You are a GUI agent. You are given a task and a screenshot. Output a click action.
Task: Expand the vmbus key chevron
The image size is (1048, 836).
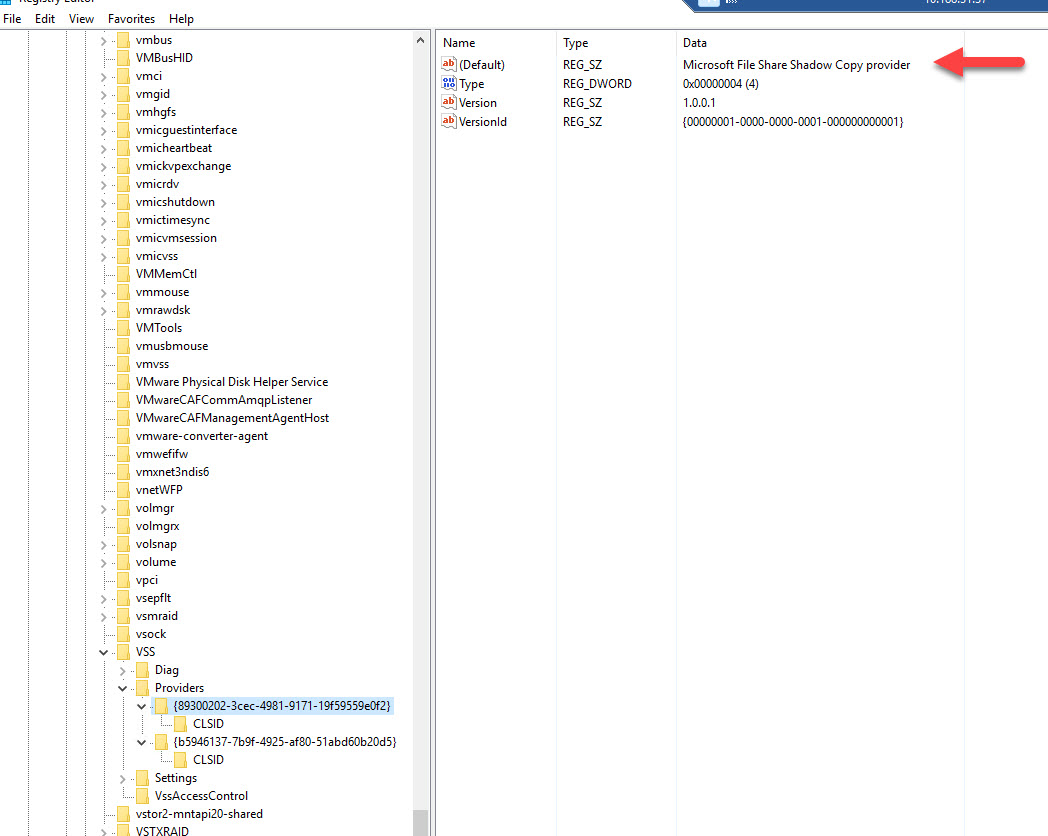click(x=104, y=39)
